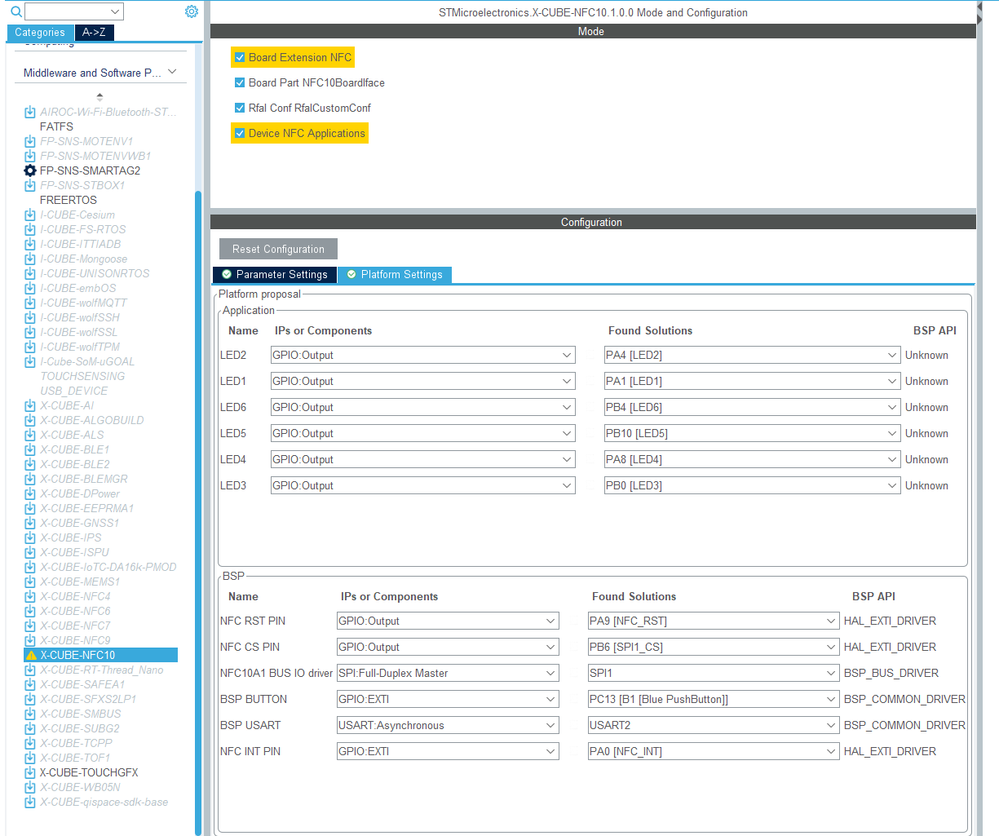Click warning icon beside X-CUBE-NFC10
The width and height of the screenshot is (999, 836).
point(31,655)
